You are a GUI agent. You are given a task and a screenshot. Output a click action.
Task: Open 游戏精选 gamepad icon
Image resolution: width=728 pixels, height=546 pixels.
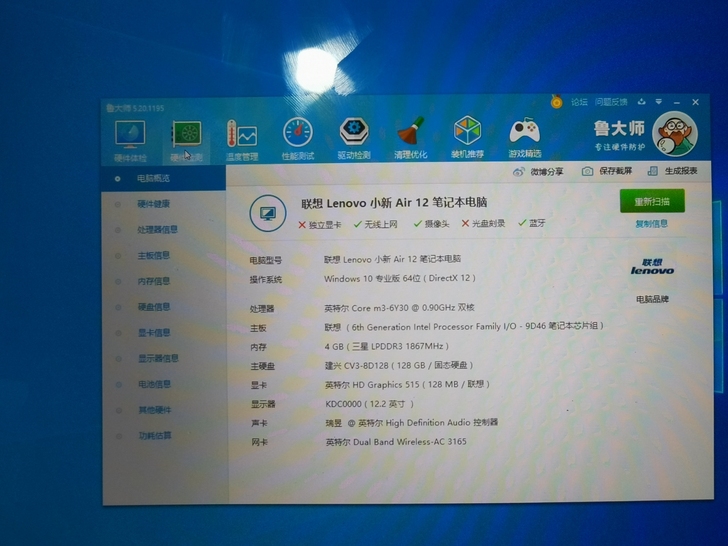click(525, 130)
